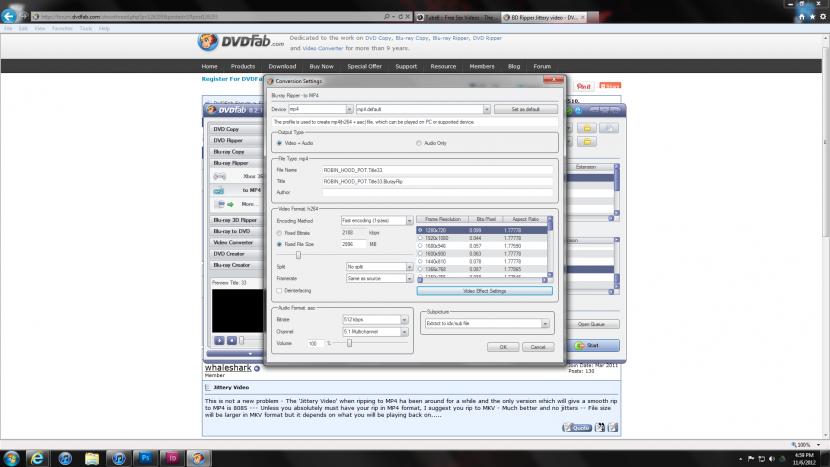Enable the Deinterlacing checkbox
Screen dimensions: 830x467
279,290
